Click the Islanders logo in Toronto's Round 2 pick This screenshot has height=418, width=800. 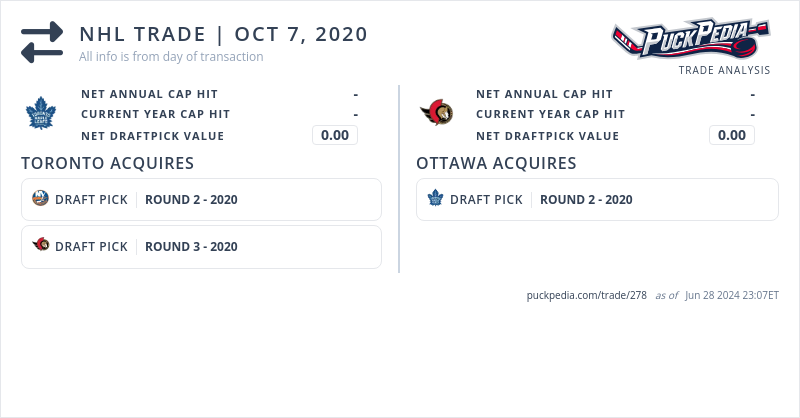[x=40, y=198]
